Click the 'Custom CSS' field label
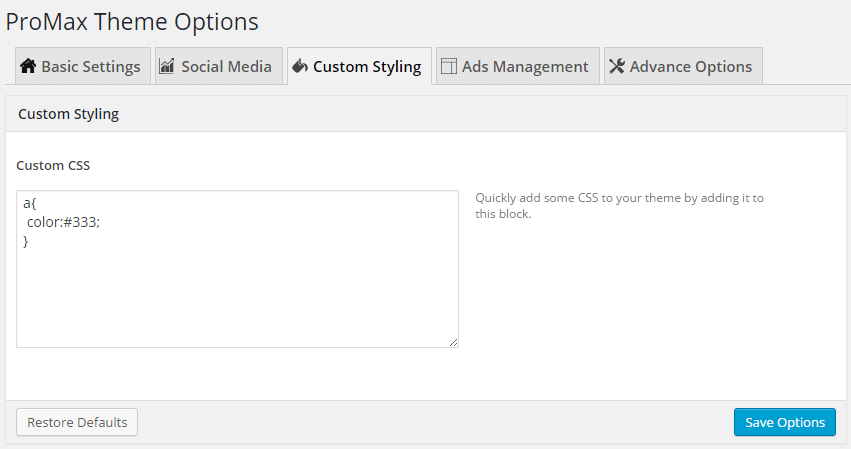Image resolution: width=851 pixels, height=449 pixels. (53, 166)
